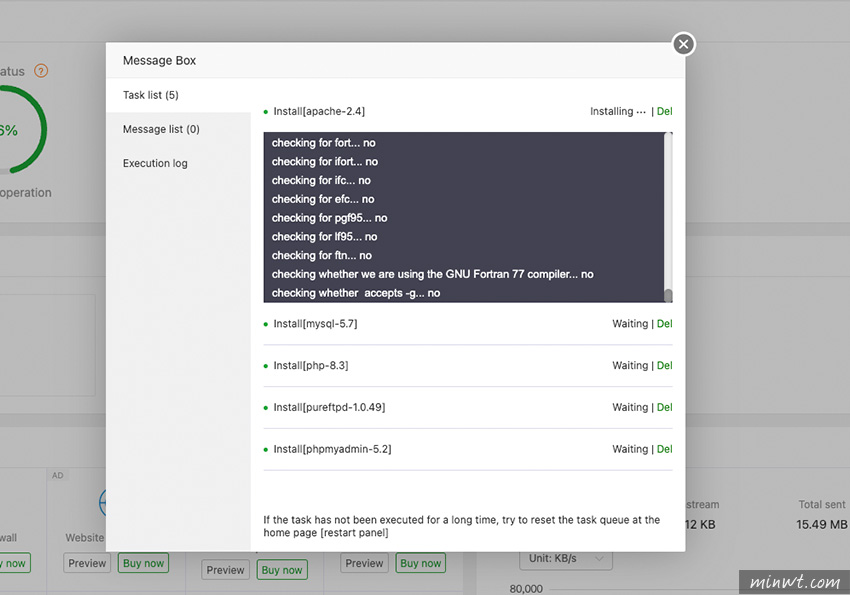This screenshot has height=595, width=850.
Task: Close the Message Box dialog
Action: point(684,44)
